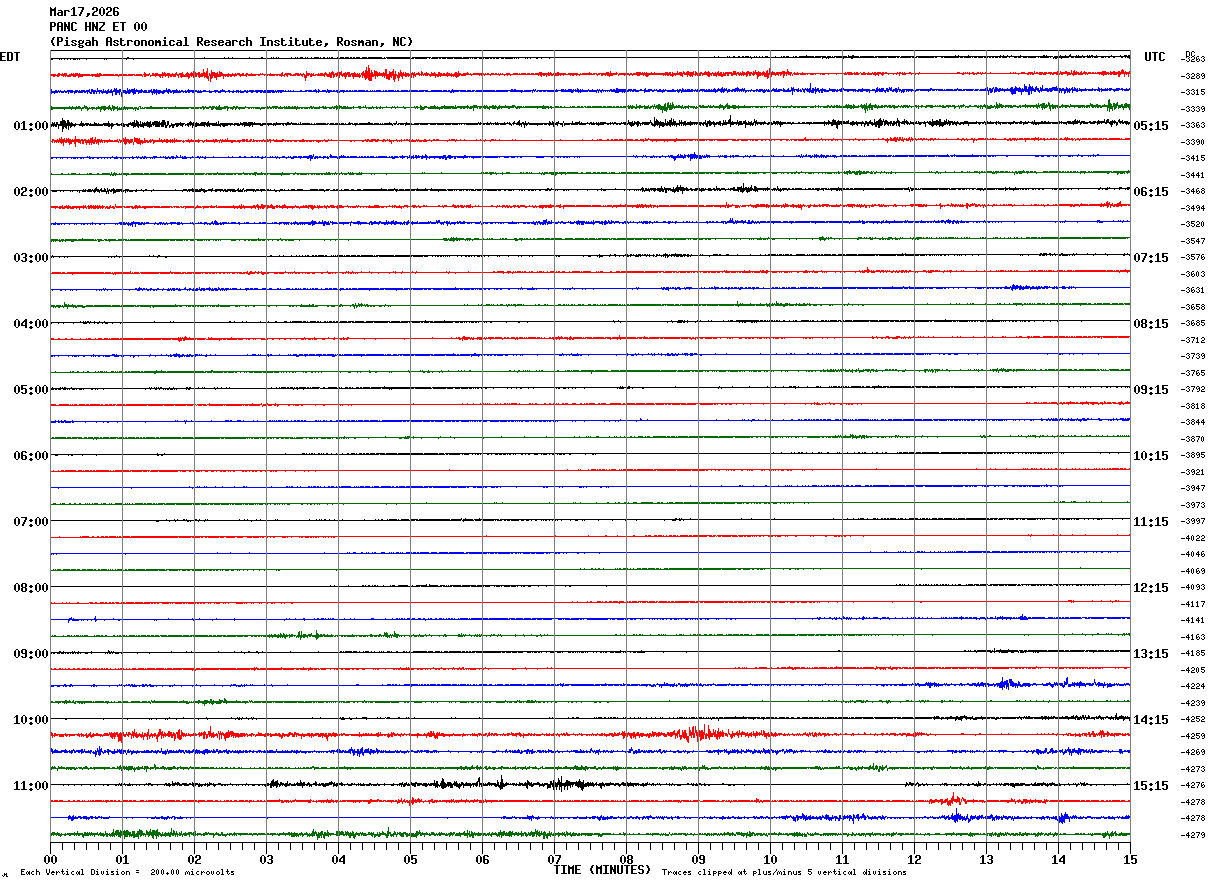The width and height of the screenshot is (1210, 886).
Task: Select the 04:00 EDT time label
Action: coord(31,324)
